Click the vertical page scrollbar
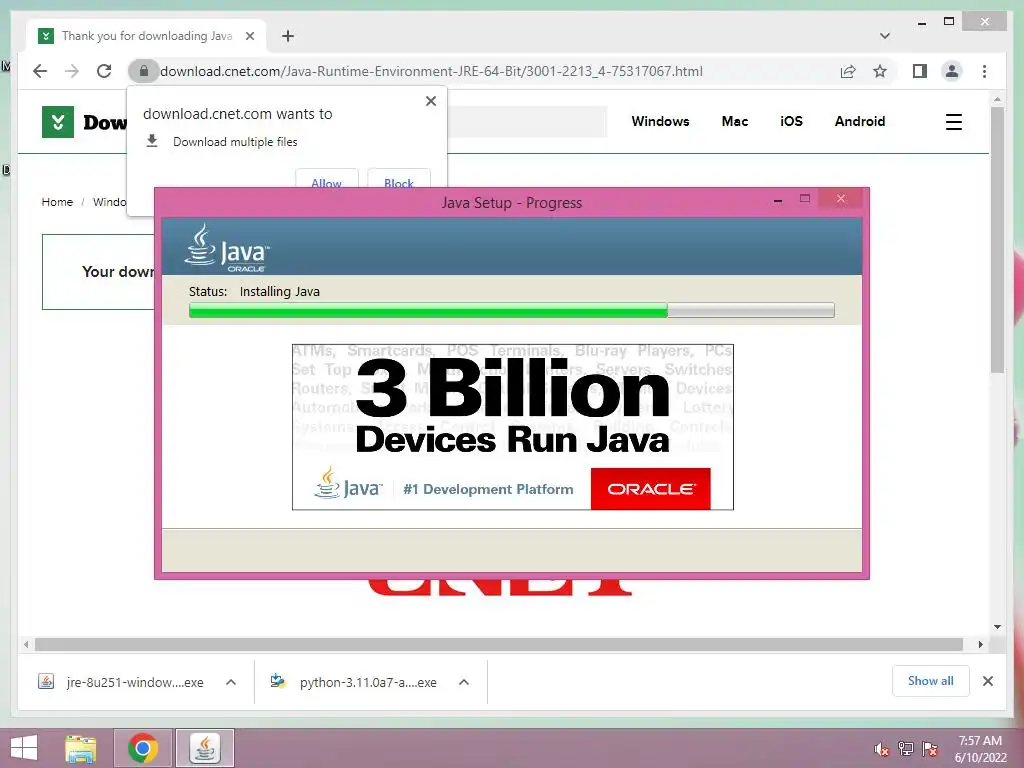 (x=997, y=240)
